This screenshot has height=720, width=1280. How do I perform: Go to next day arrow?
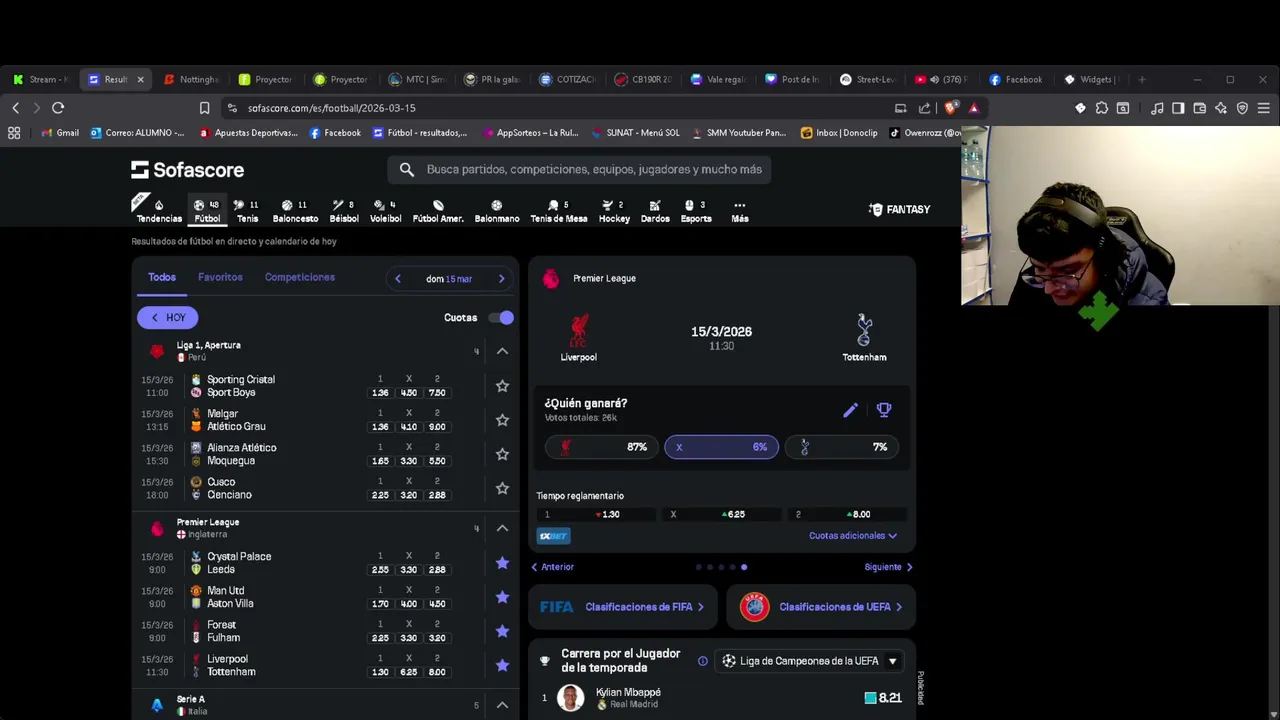[501, 279]
